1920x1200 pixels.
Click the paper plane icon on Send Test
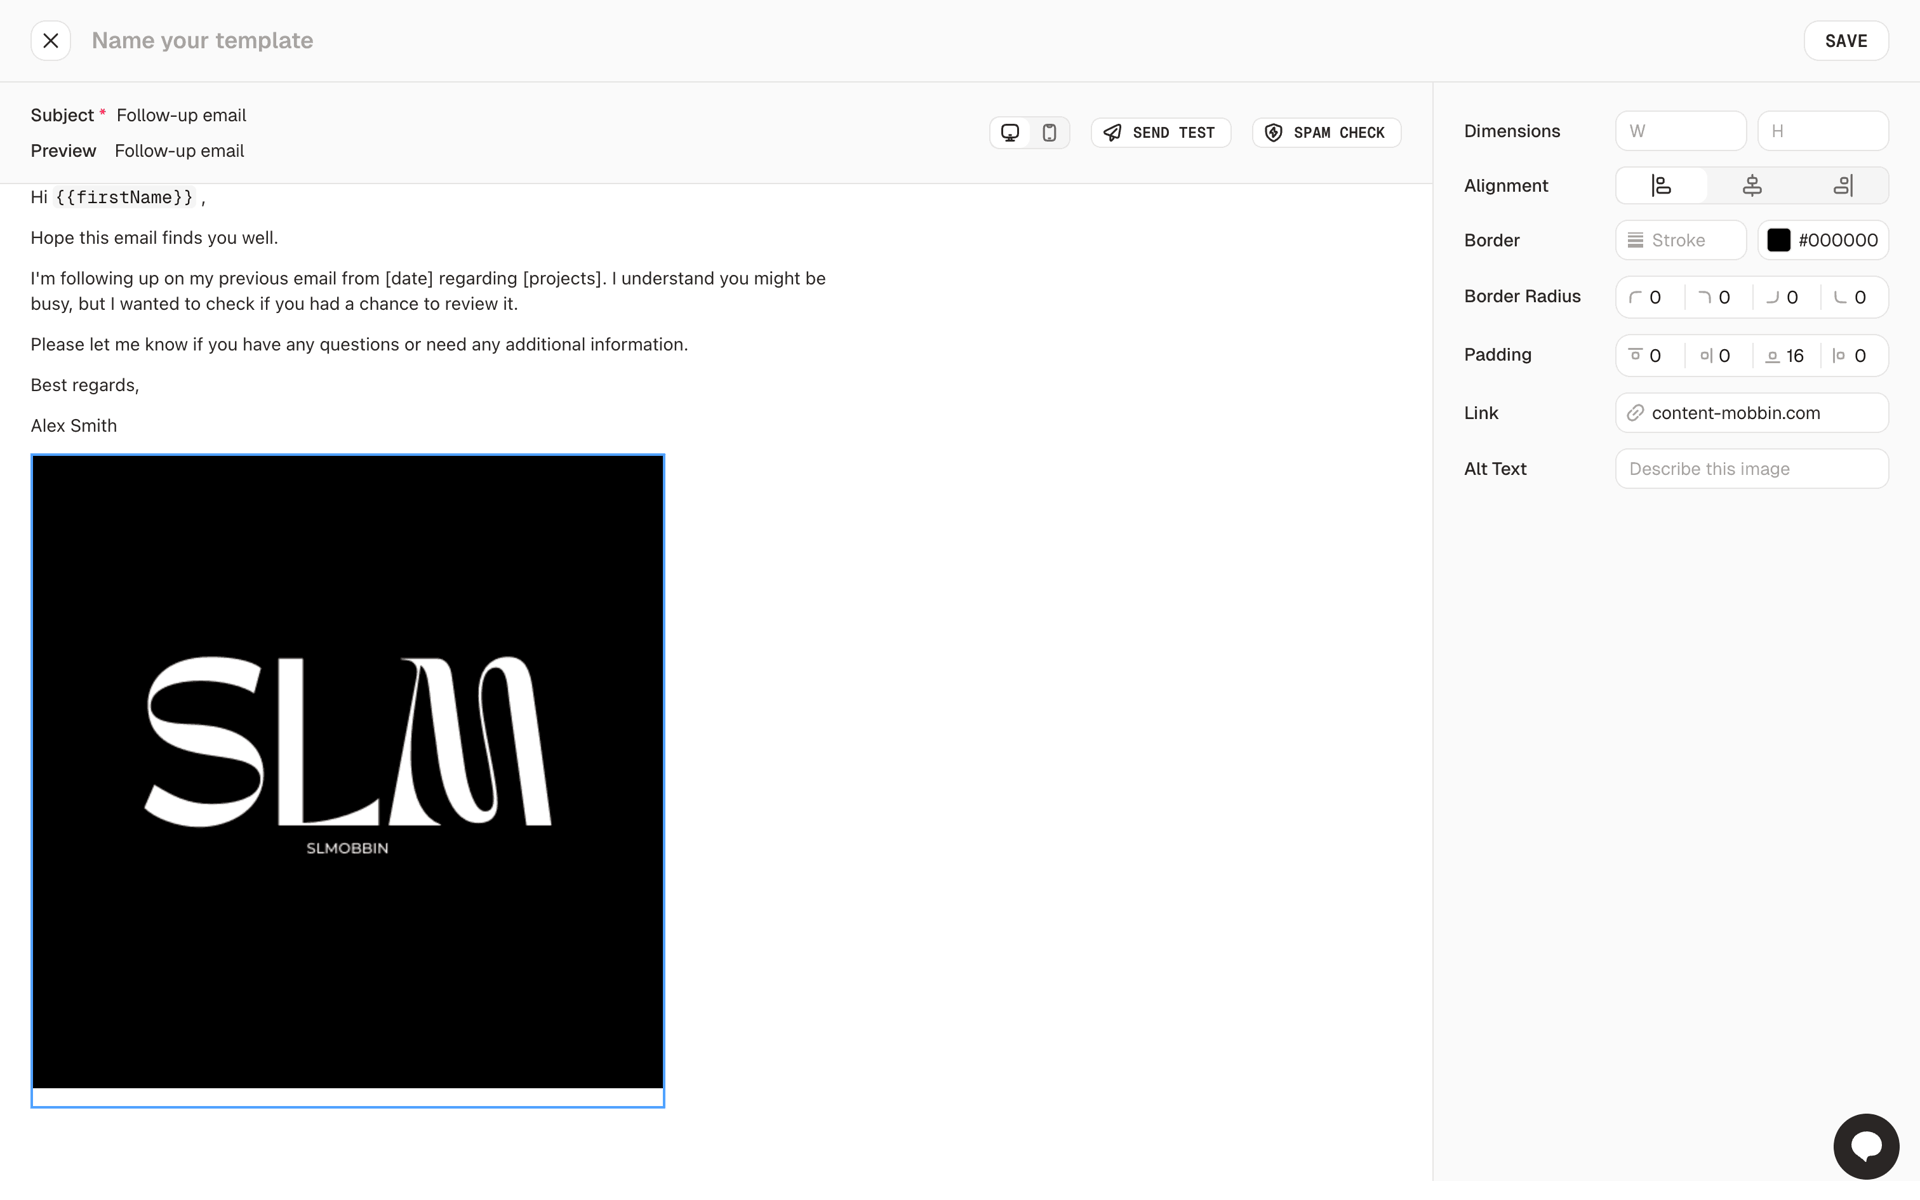[1112, 133]
